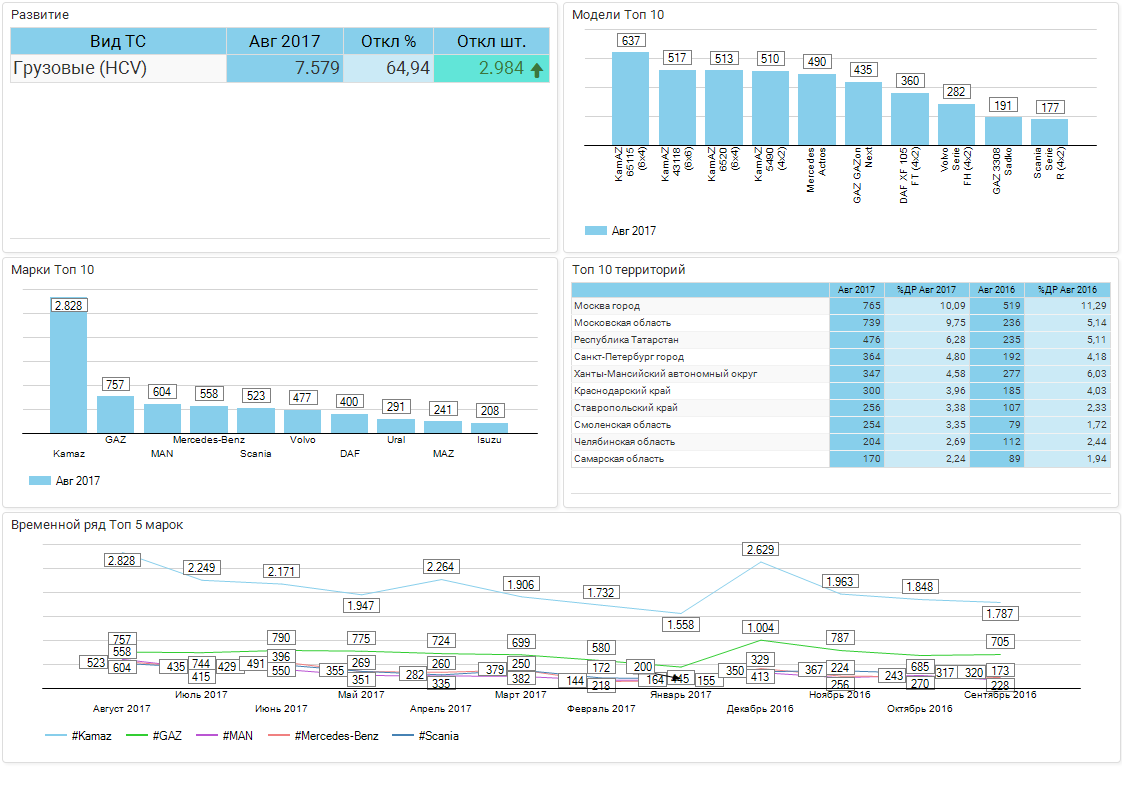The width and height of the screenshot is (1122, 793).
Task: Click the Сентябрь 2016 axis label
Action: click(x=1000, y=694)
